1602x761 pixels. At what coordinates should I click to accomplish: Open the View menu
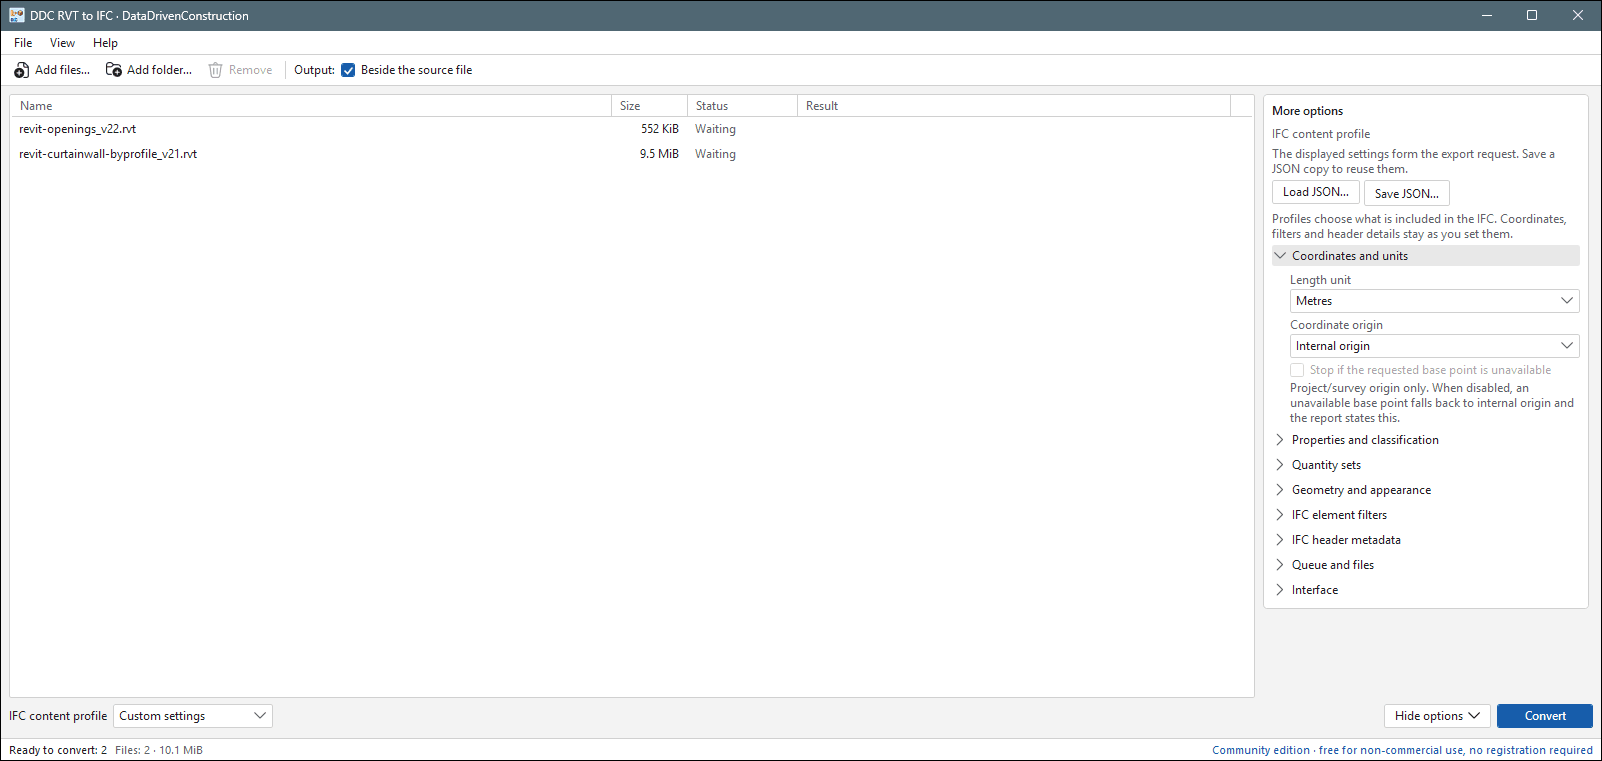click(x=62, y=43)
